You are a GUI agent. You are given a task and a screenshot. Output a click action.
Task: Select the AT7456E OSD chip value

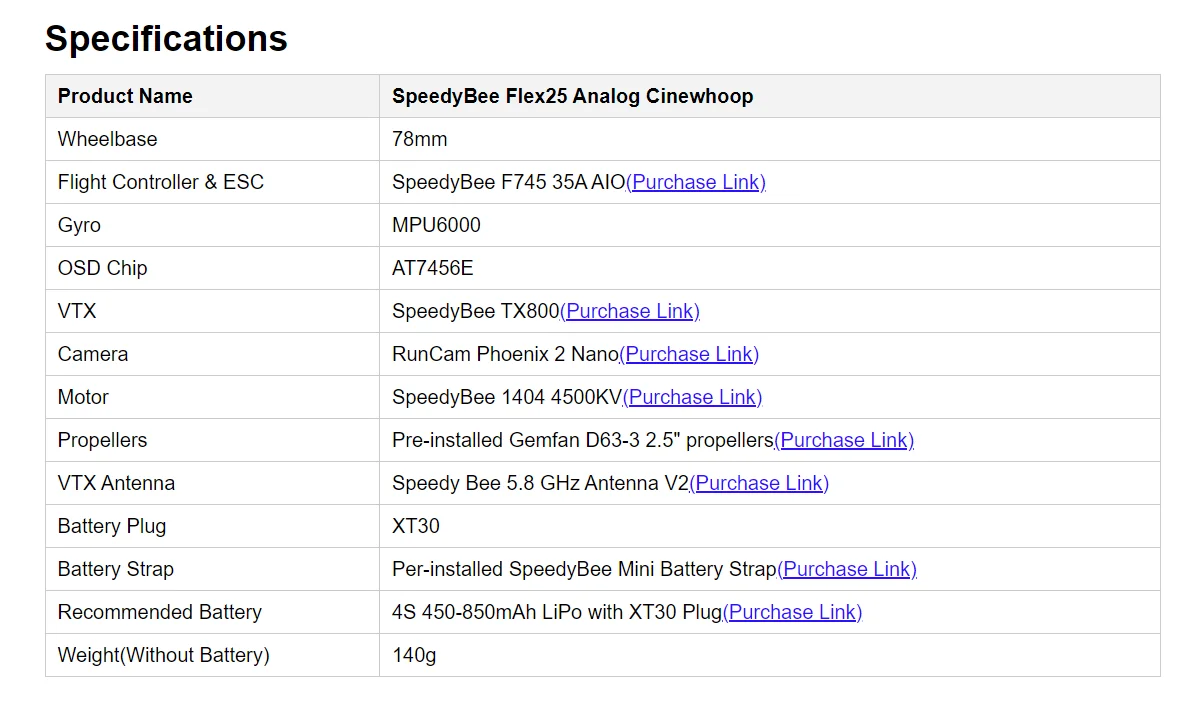pos(432,268)
